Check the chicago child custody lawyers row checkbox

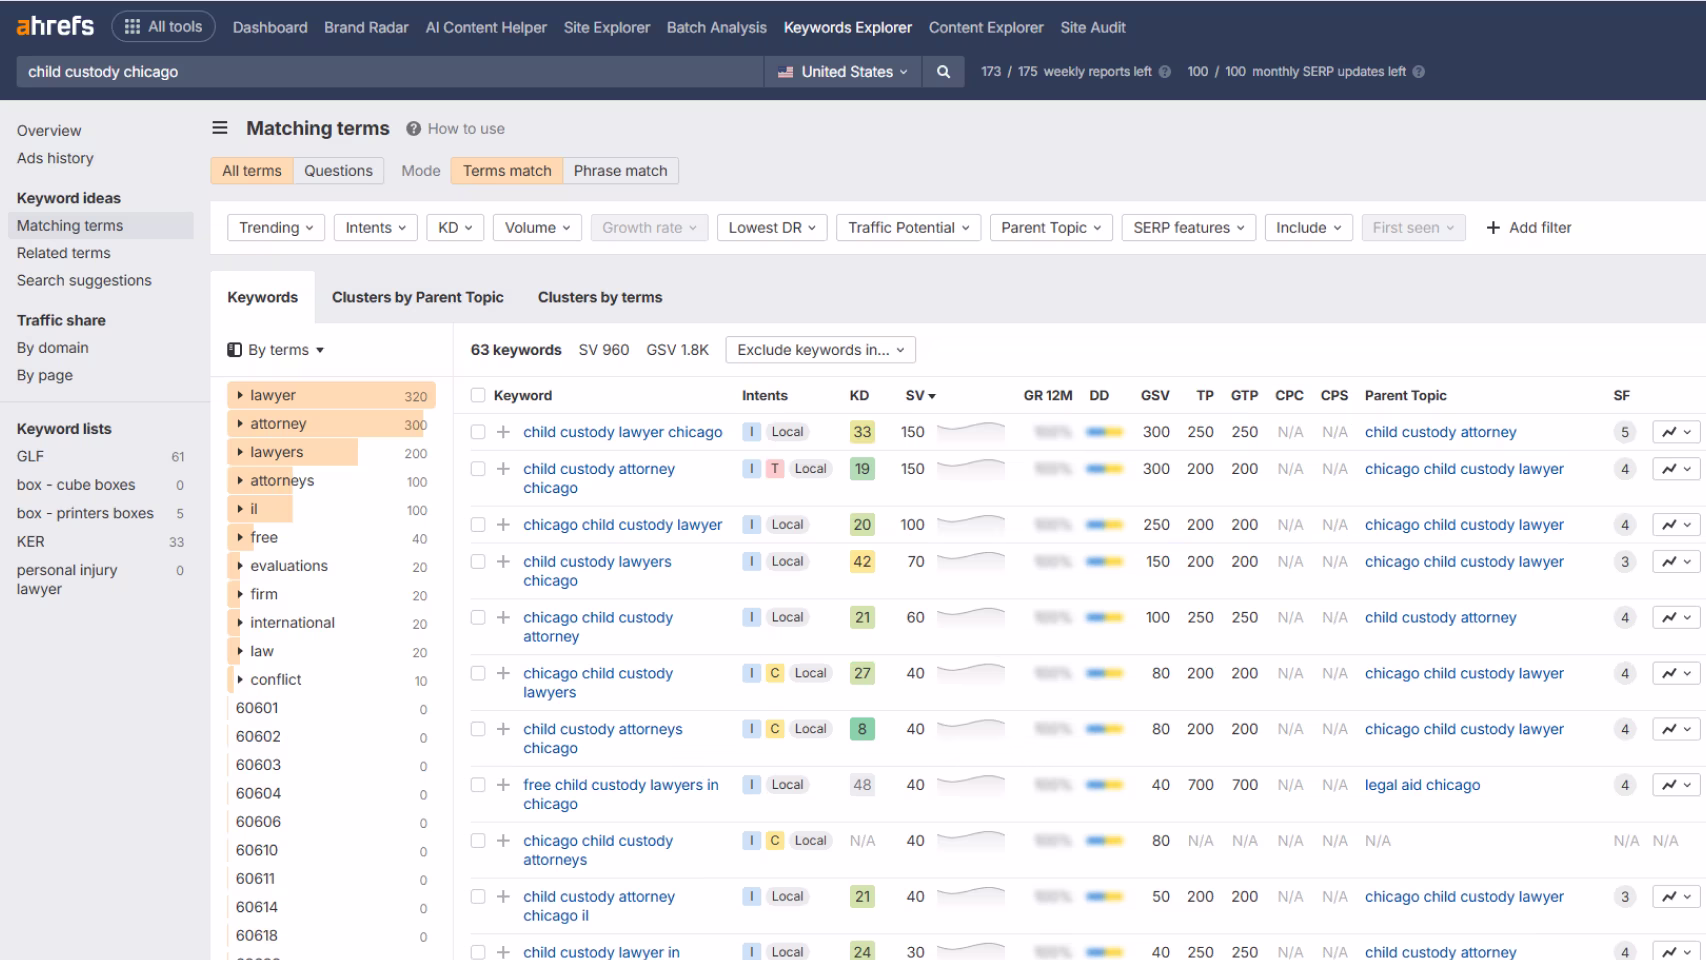point(478,673)
